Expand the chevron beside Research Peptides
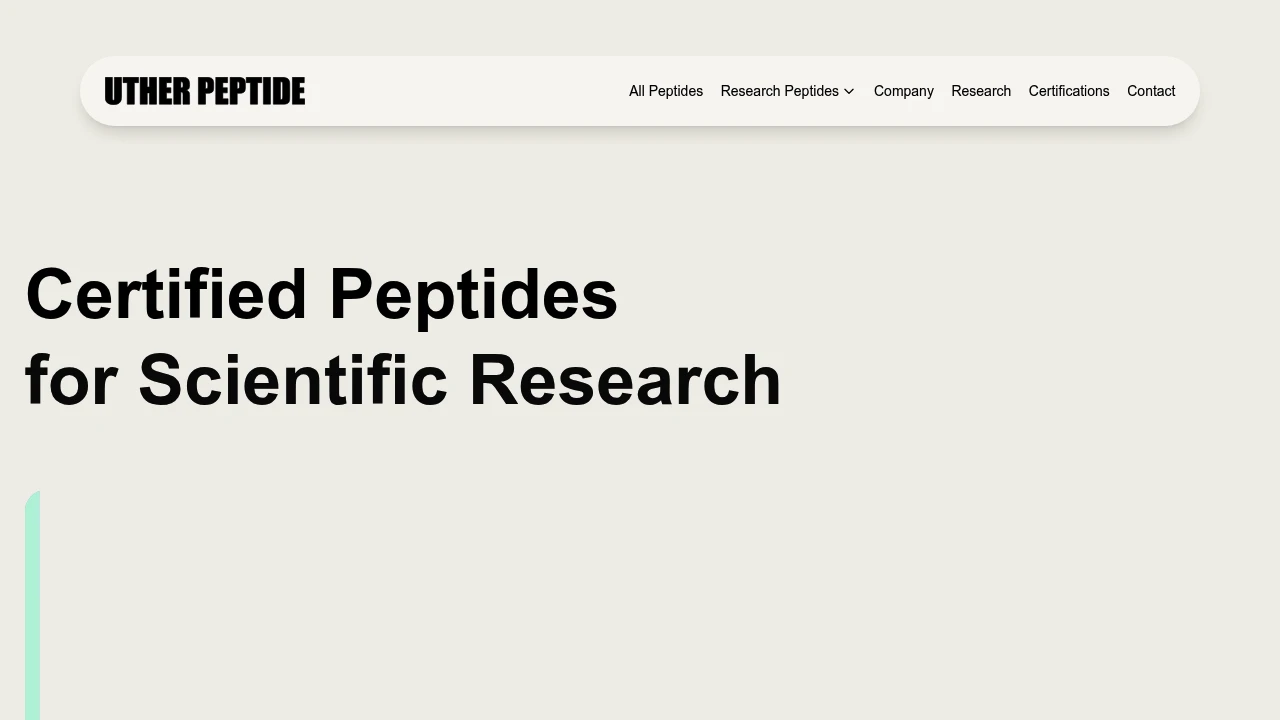The width and height of the screenshot is (1280, 720). click(x=849, y=92)
